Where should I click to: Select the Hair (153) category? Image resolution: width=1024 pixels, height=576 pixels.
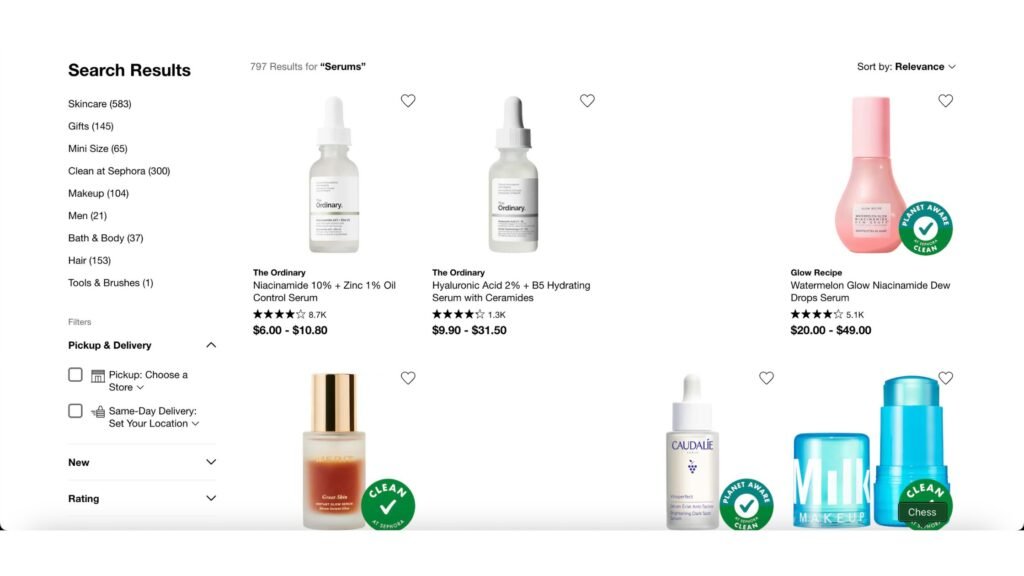89,261
